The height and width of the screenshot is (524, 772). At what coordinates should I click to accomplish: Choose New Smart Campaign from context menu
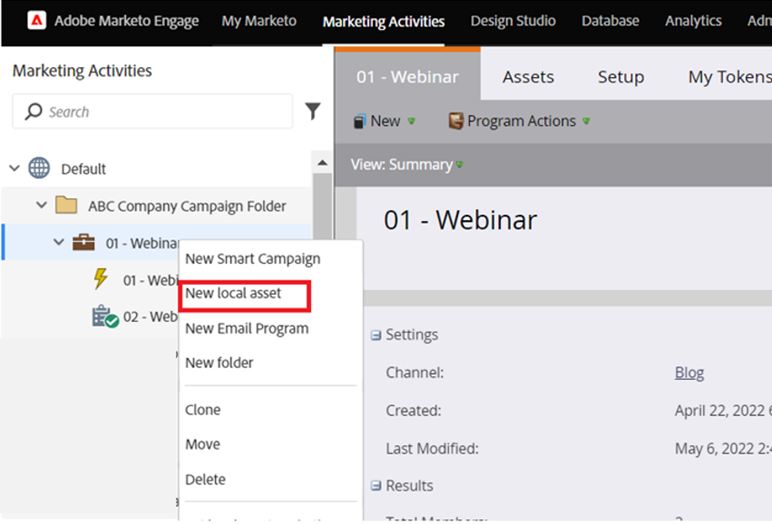point(253,259)
